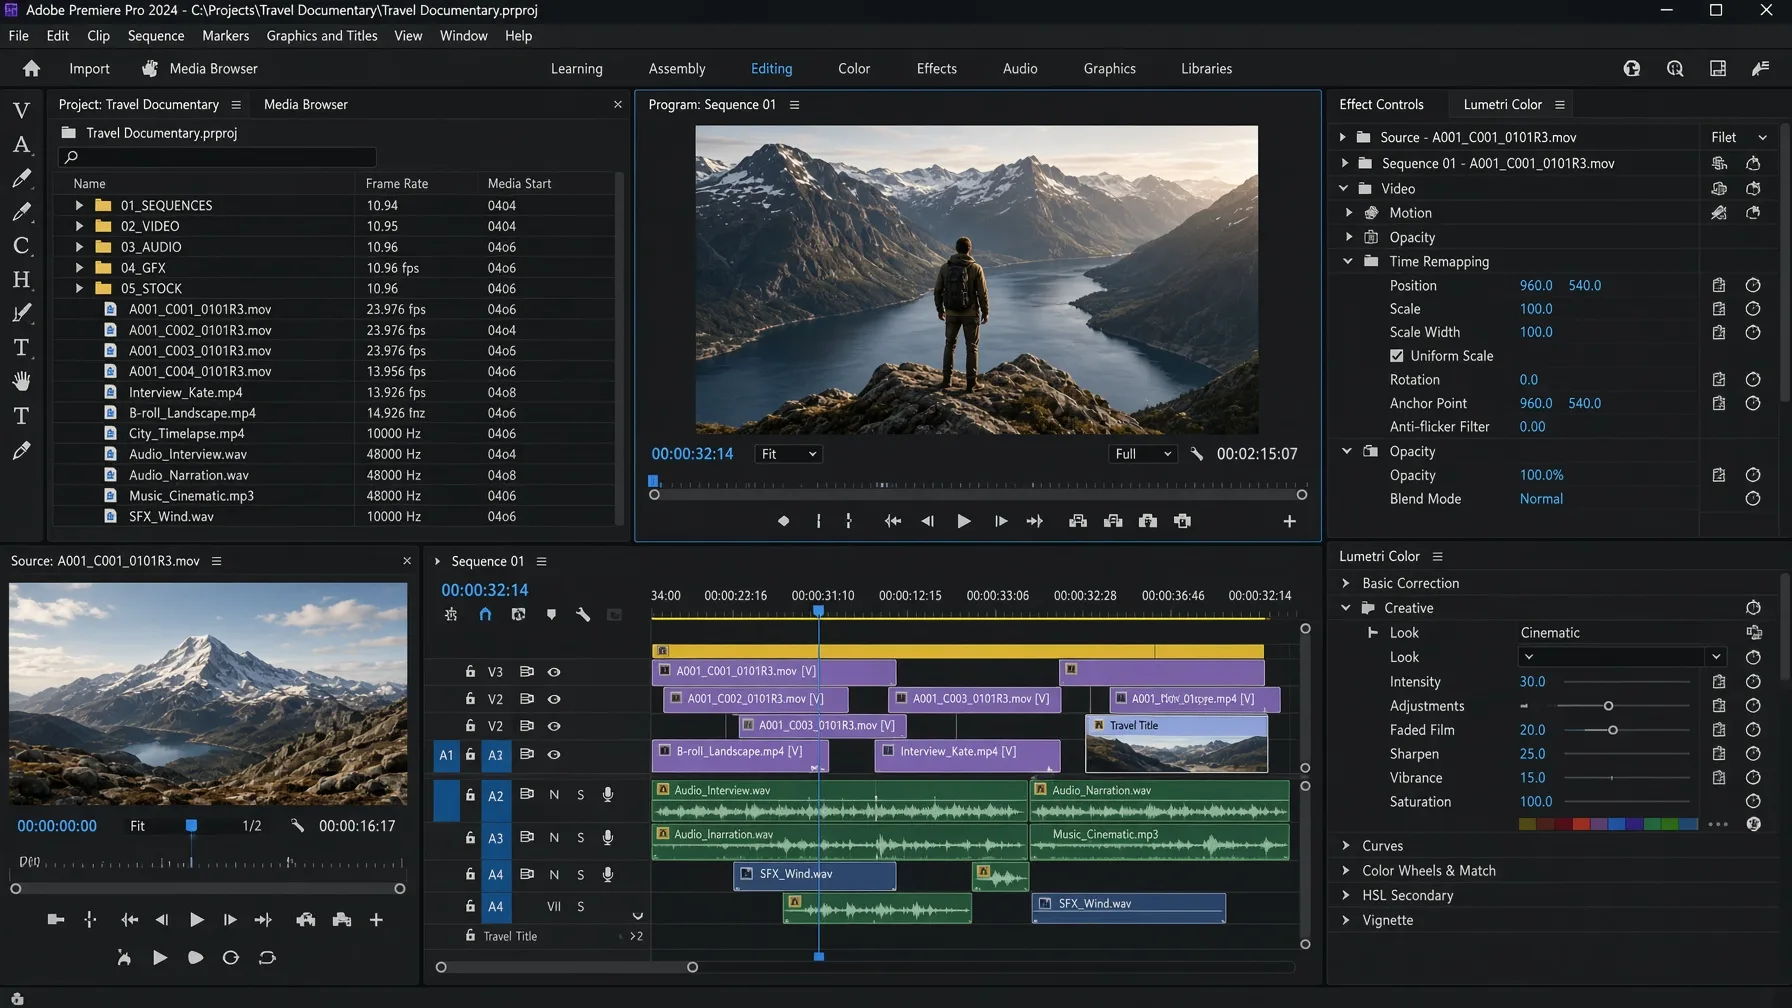Play the Program monitor sequence
Viewport: 1792px width, 1008px height.
[x=963, y=521]
